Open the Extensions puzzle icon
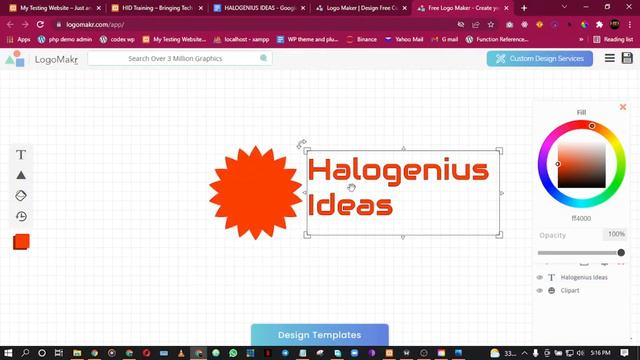 (599, 24)
